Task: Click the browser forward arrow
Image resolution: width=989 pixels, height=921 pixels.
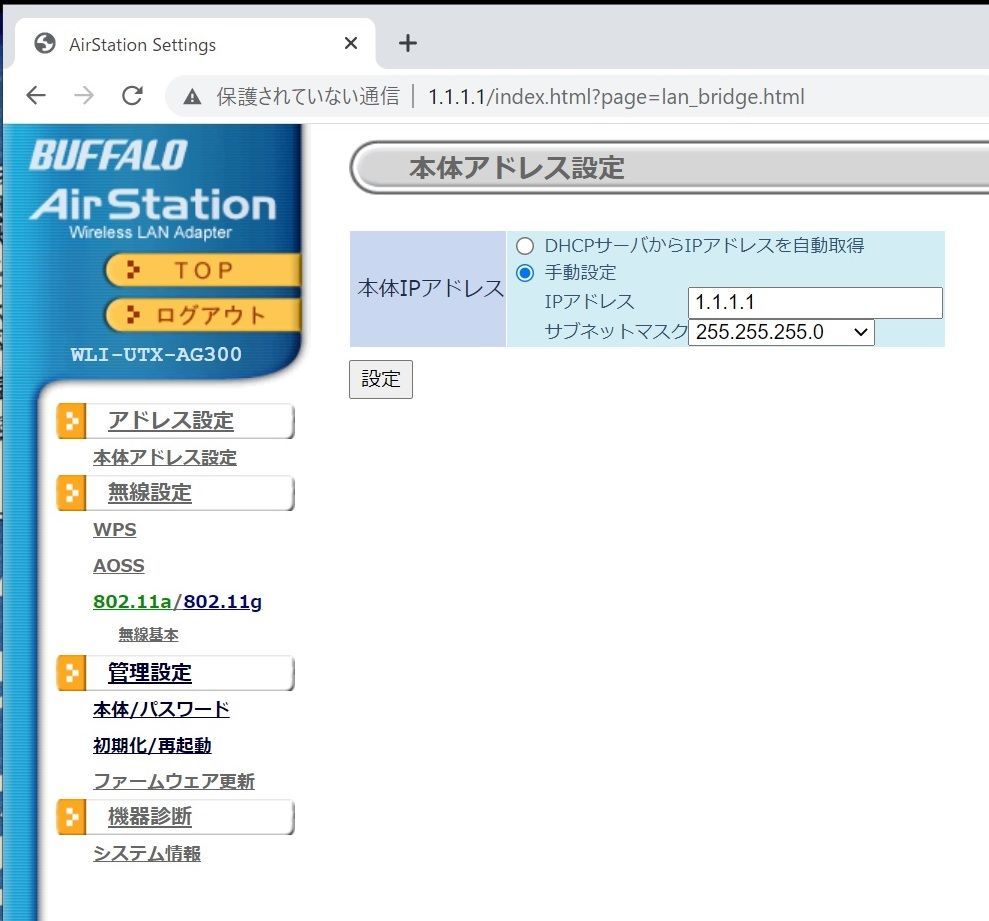Action: click(84, 96)
